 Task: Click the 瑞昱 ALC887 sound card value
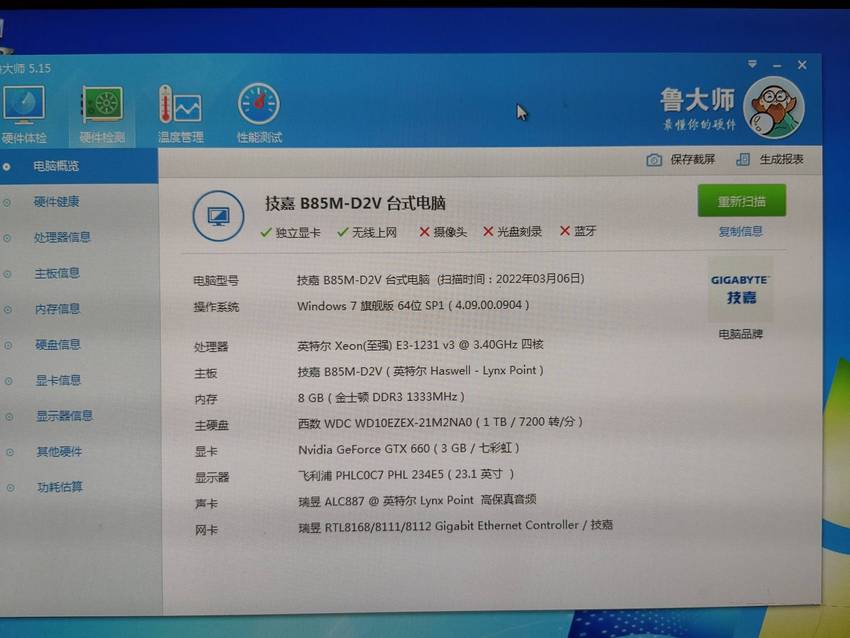click(x=417, y=500)
